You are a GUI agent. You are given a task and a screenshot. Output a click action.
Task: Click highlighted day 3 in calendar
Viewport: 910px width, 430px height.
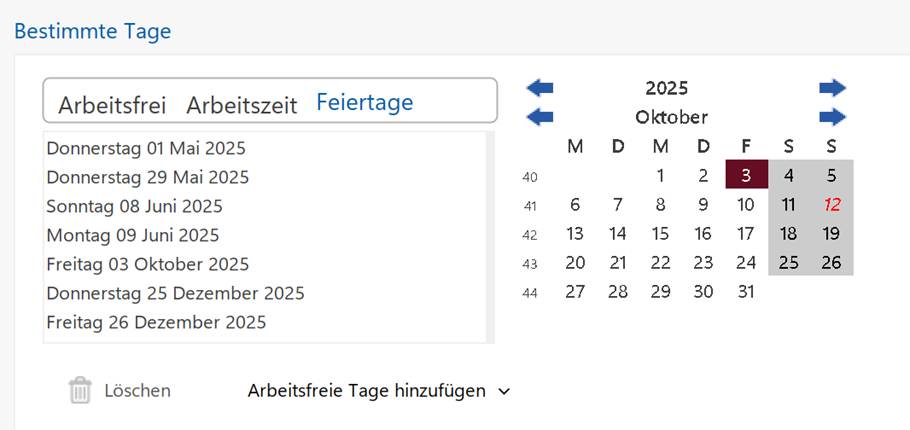(x=746, y=176)
